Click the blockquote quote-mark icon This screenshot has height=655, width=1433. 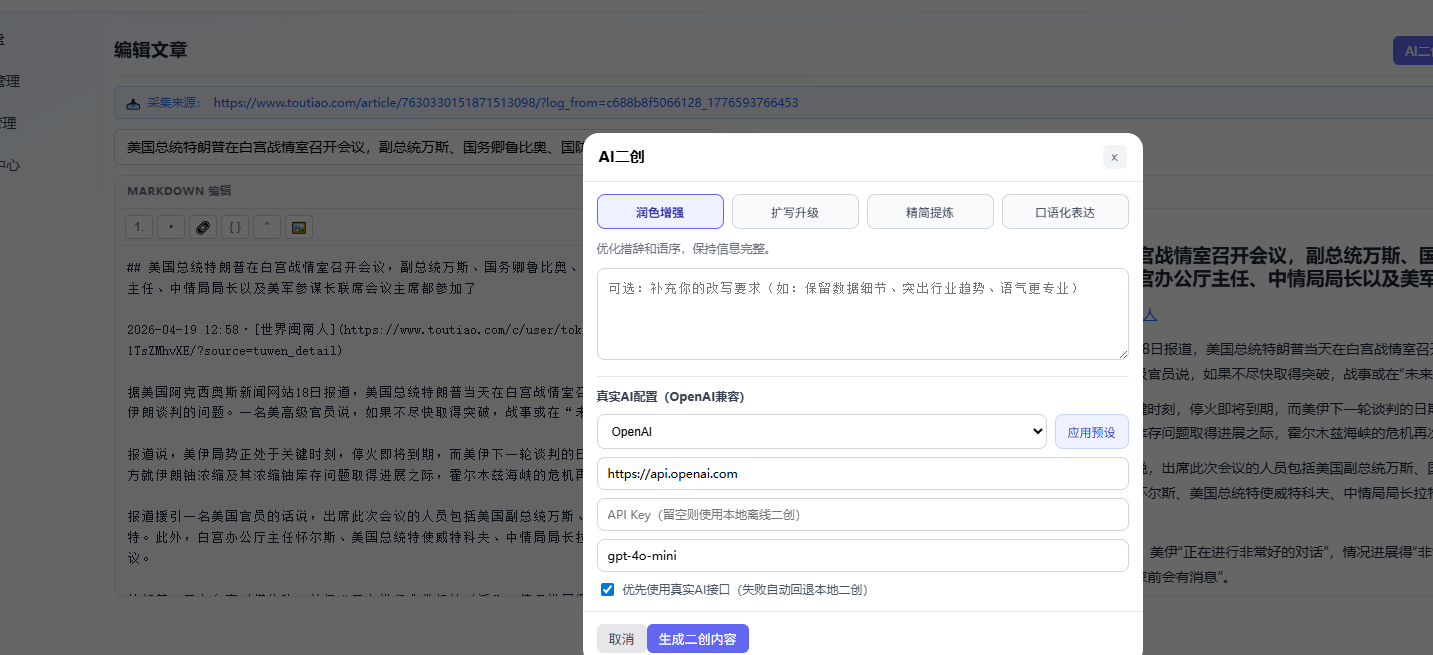(x=266, y=227)
